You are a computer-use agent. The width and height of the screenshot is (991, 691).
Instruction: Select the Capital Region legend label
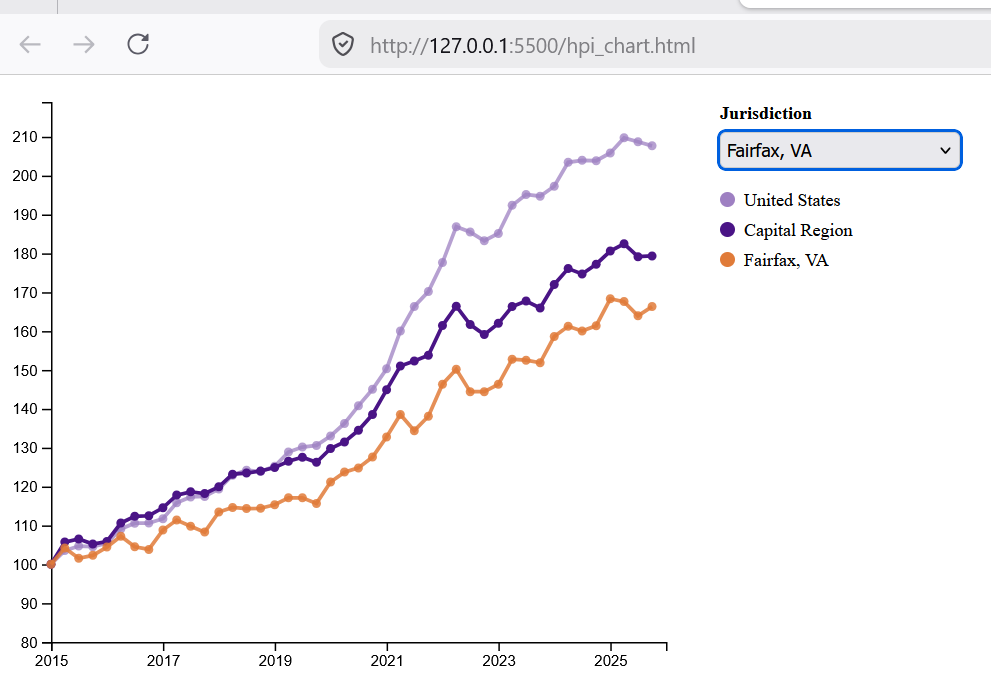click(x=798, y=230)
